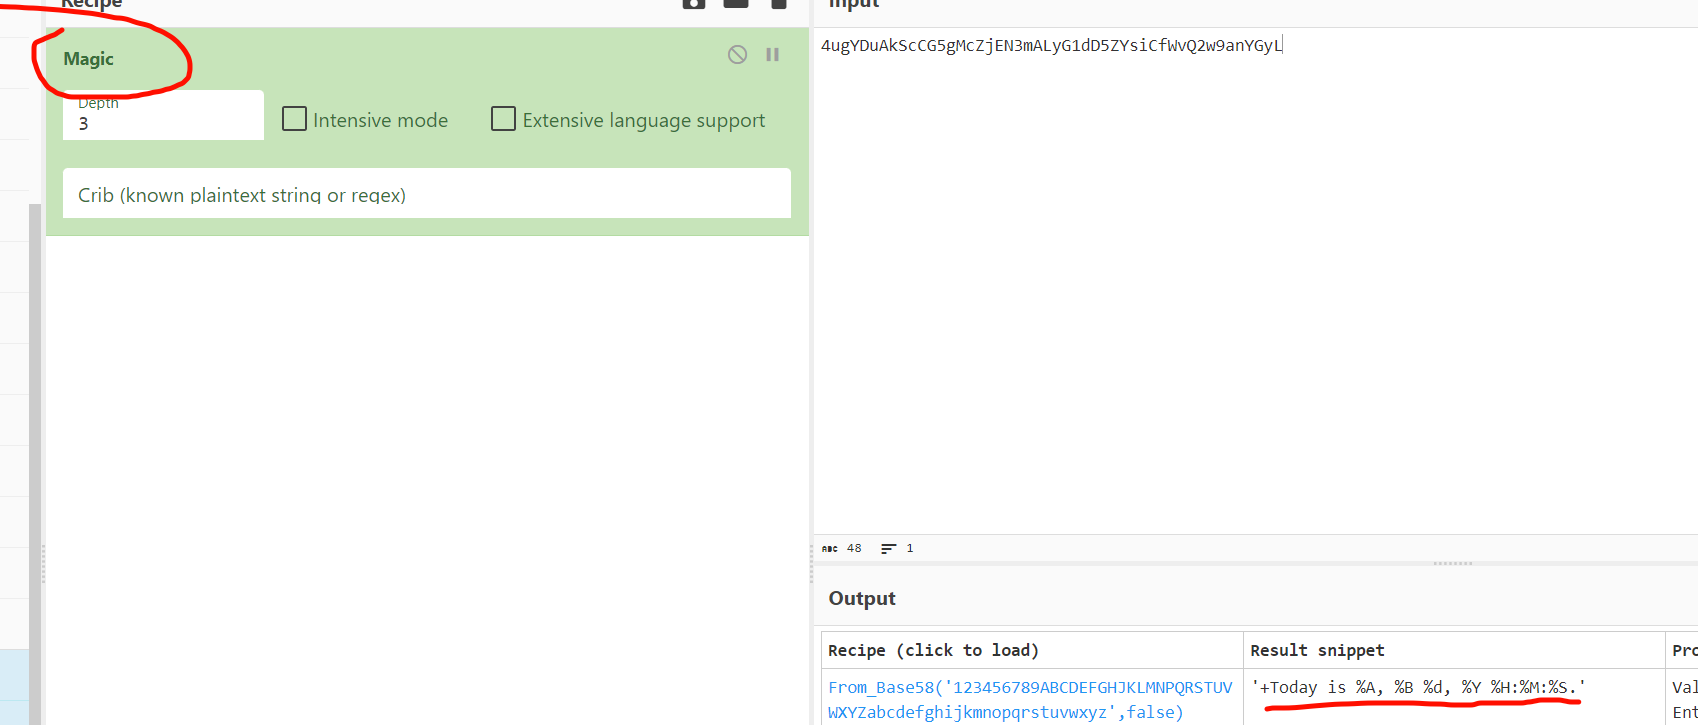The height and width of the screenshot is (725, 1698).
Task: Disable the Magic operation
Action: (737, 55)
